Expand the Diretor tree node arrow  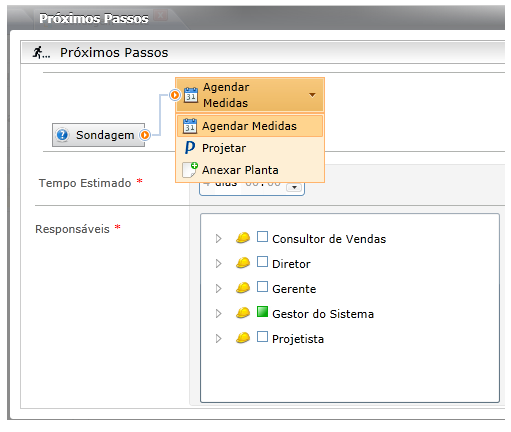click(x=218, y=263)
